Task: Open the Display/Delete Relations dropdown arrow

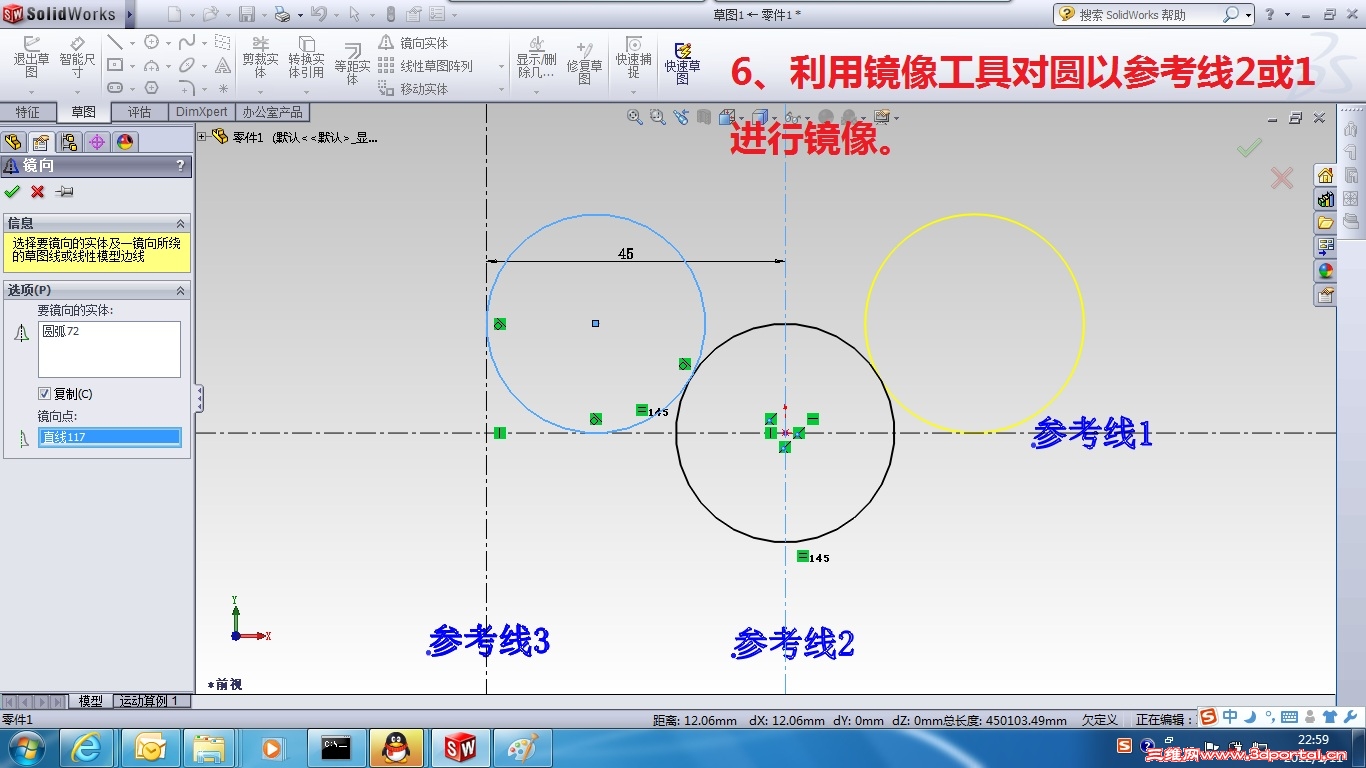Action: click(x=536, y=93)
